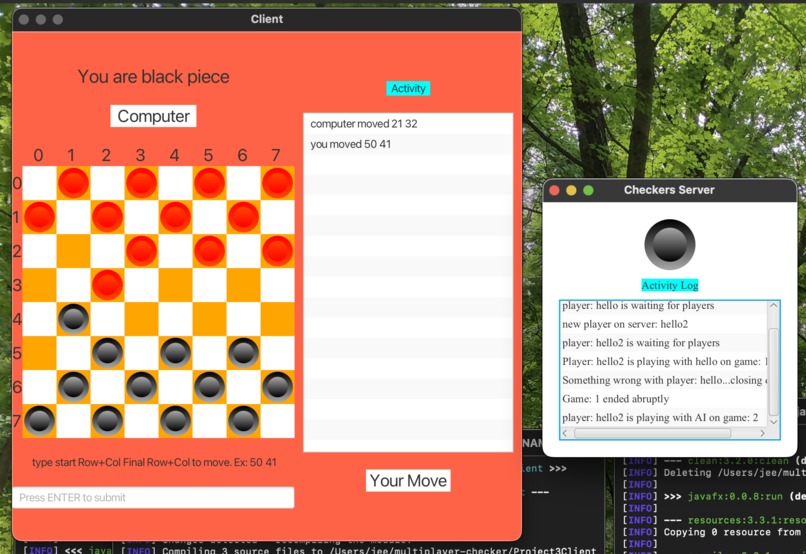Image resolution: width=806 pixels, height=554 pixels.
Task: Select 'hello2 is playing with AI' log row
Action: coord(664,417)
